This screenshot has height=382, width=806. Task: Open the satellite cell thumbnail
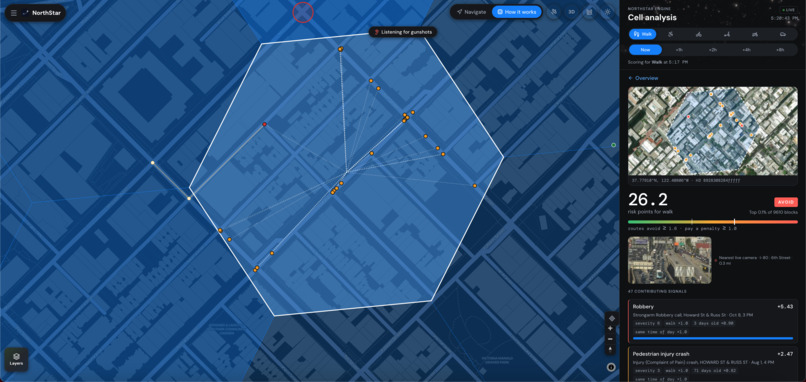point(712,131)
